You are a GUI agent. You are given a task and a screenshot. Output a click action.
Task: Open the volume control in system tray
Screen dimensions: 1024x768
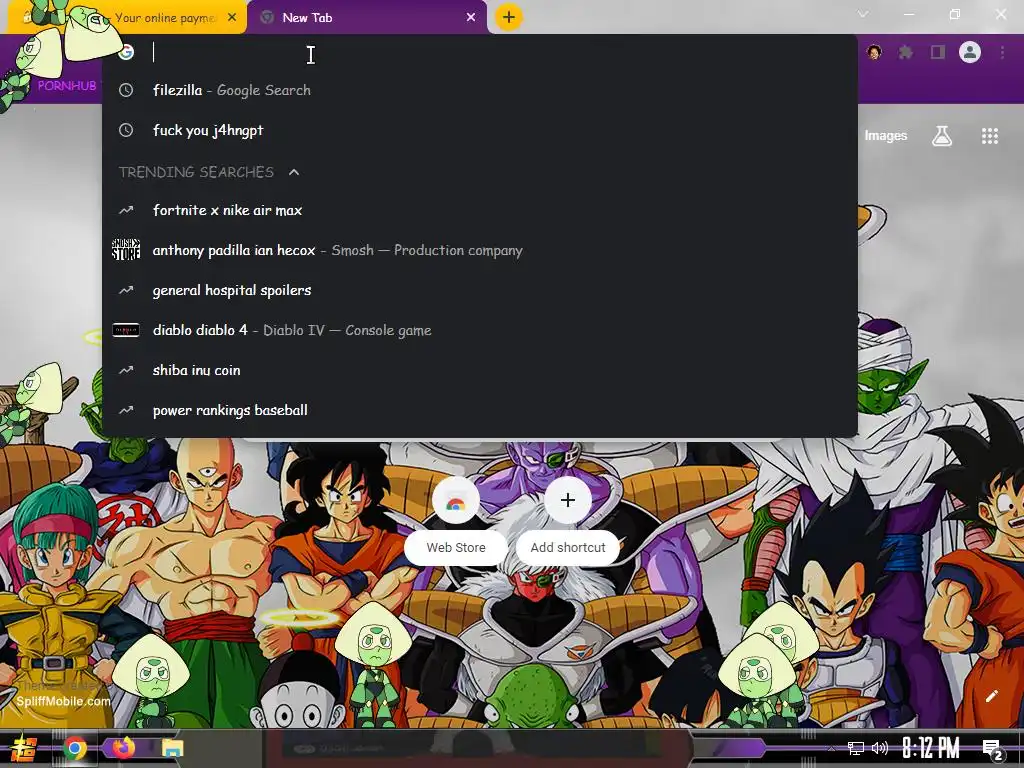point(880,748)
